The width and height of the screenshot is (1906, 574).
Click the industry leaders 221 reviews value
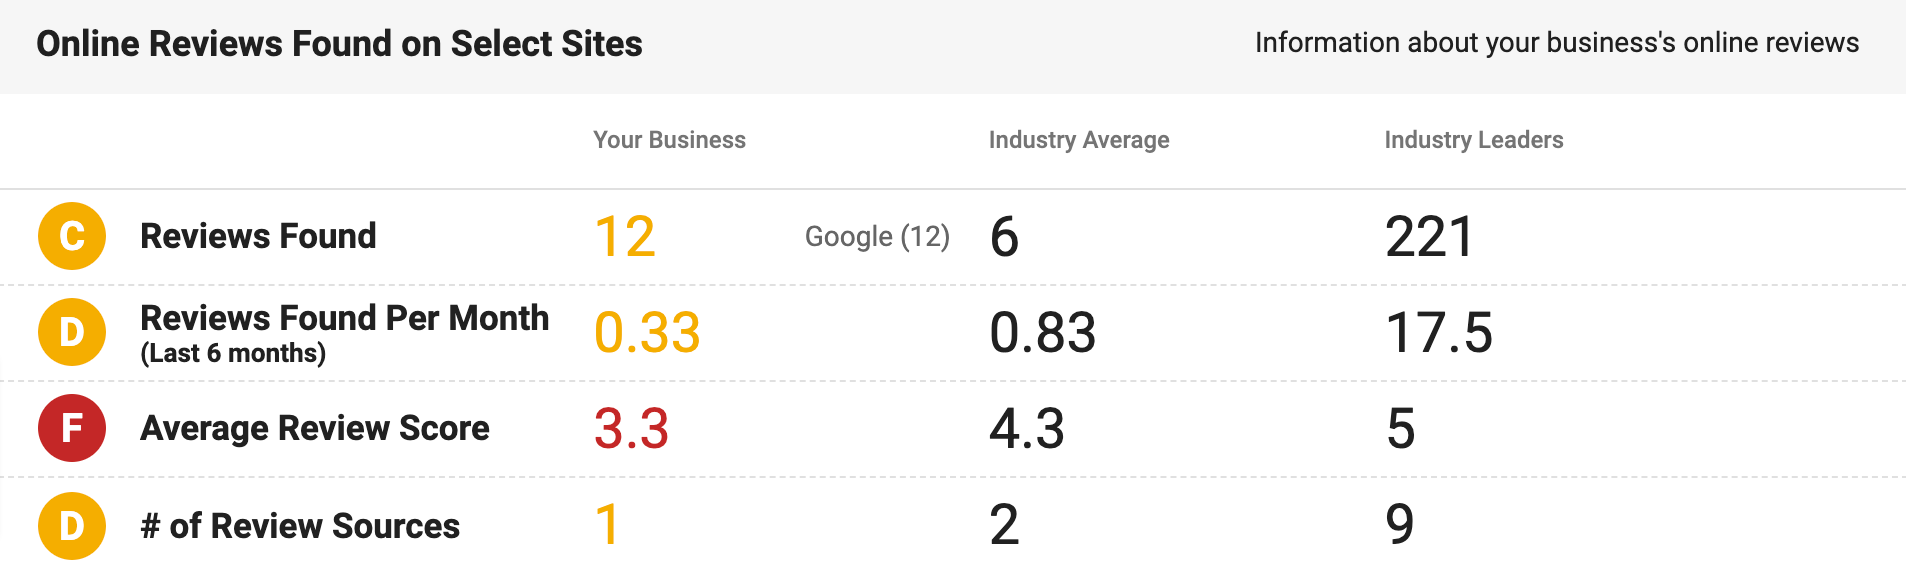(x=1429, y=237)
